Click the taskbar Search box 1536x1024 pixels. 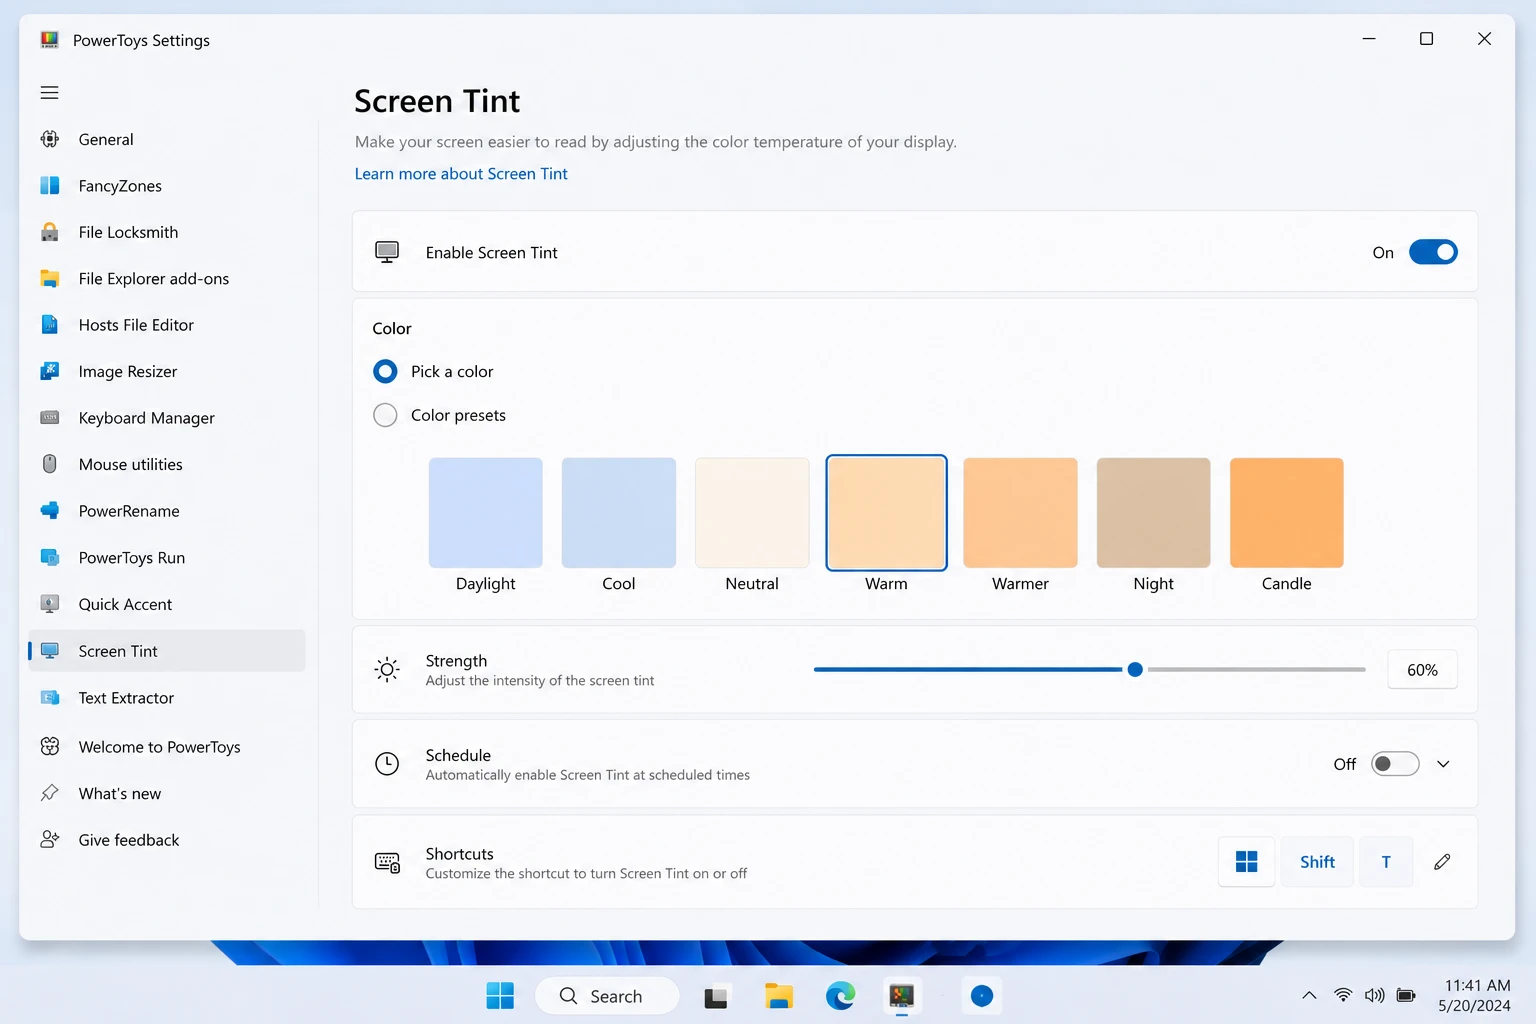(607, 996)
